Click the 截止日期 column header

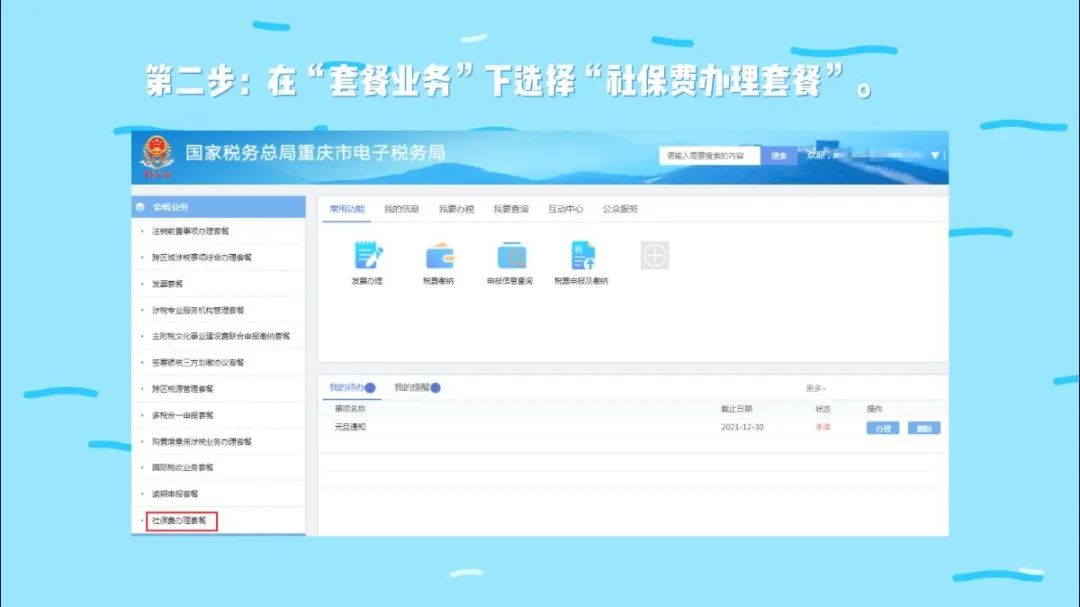click(x=736, y=409)
